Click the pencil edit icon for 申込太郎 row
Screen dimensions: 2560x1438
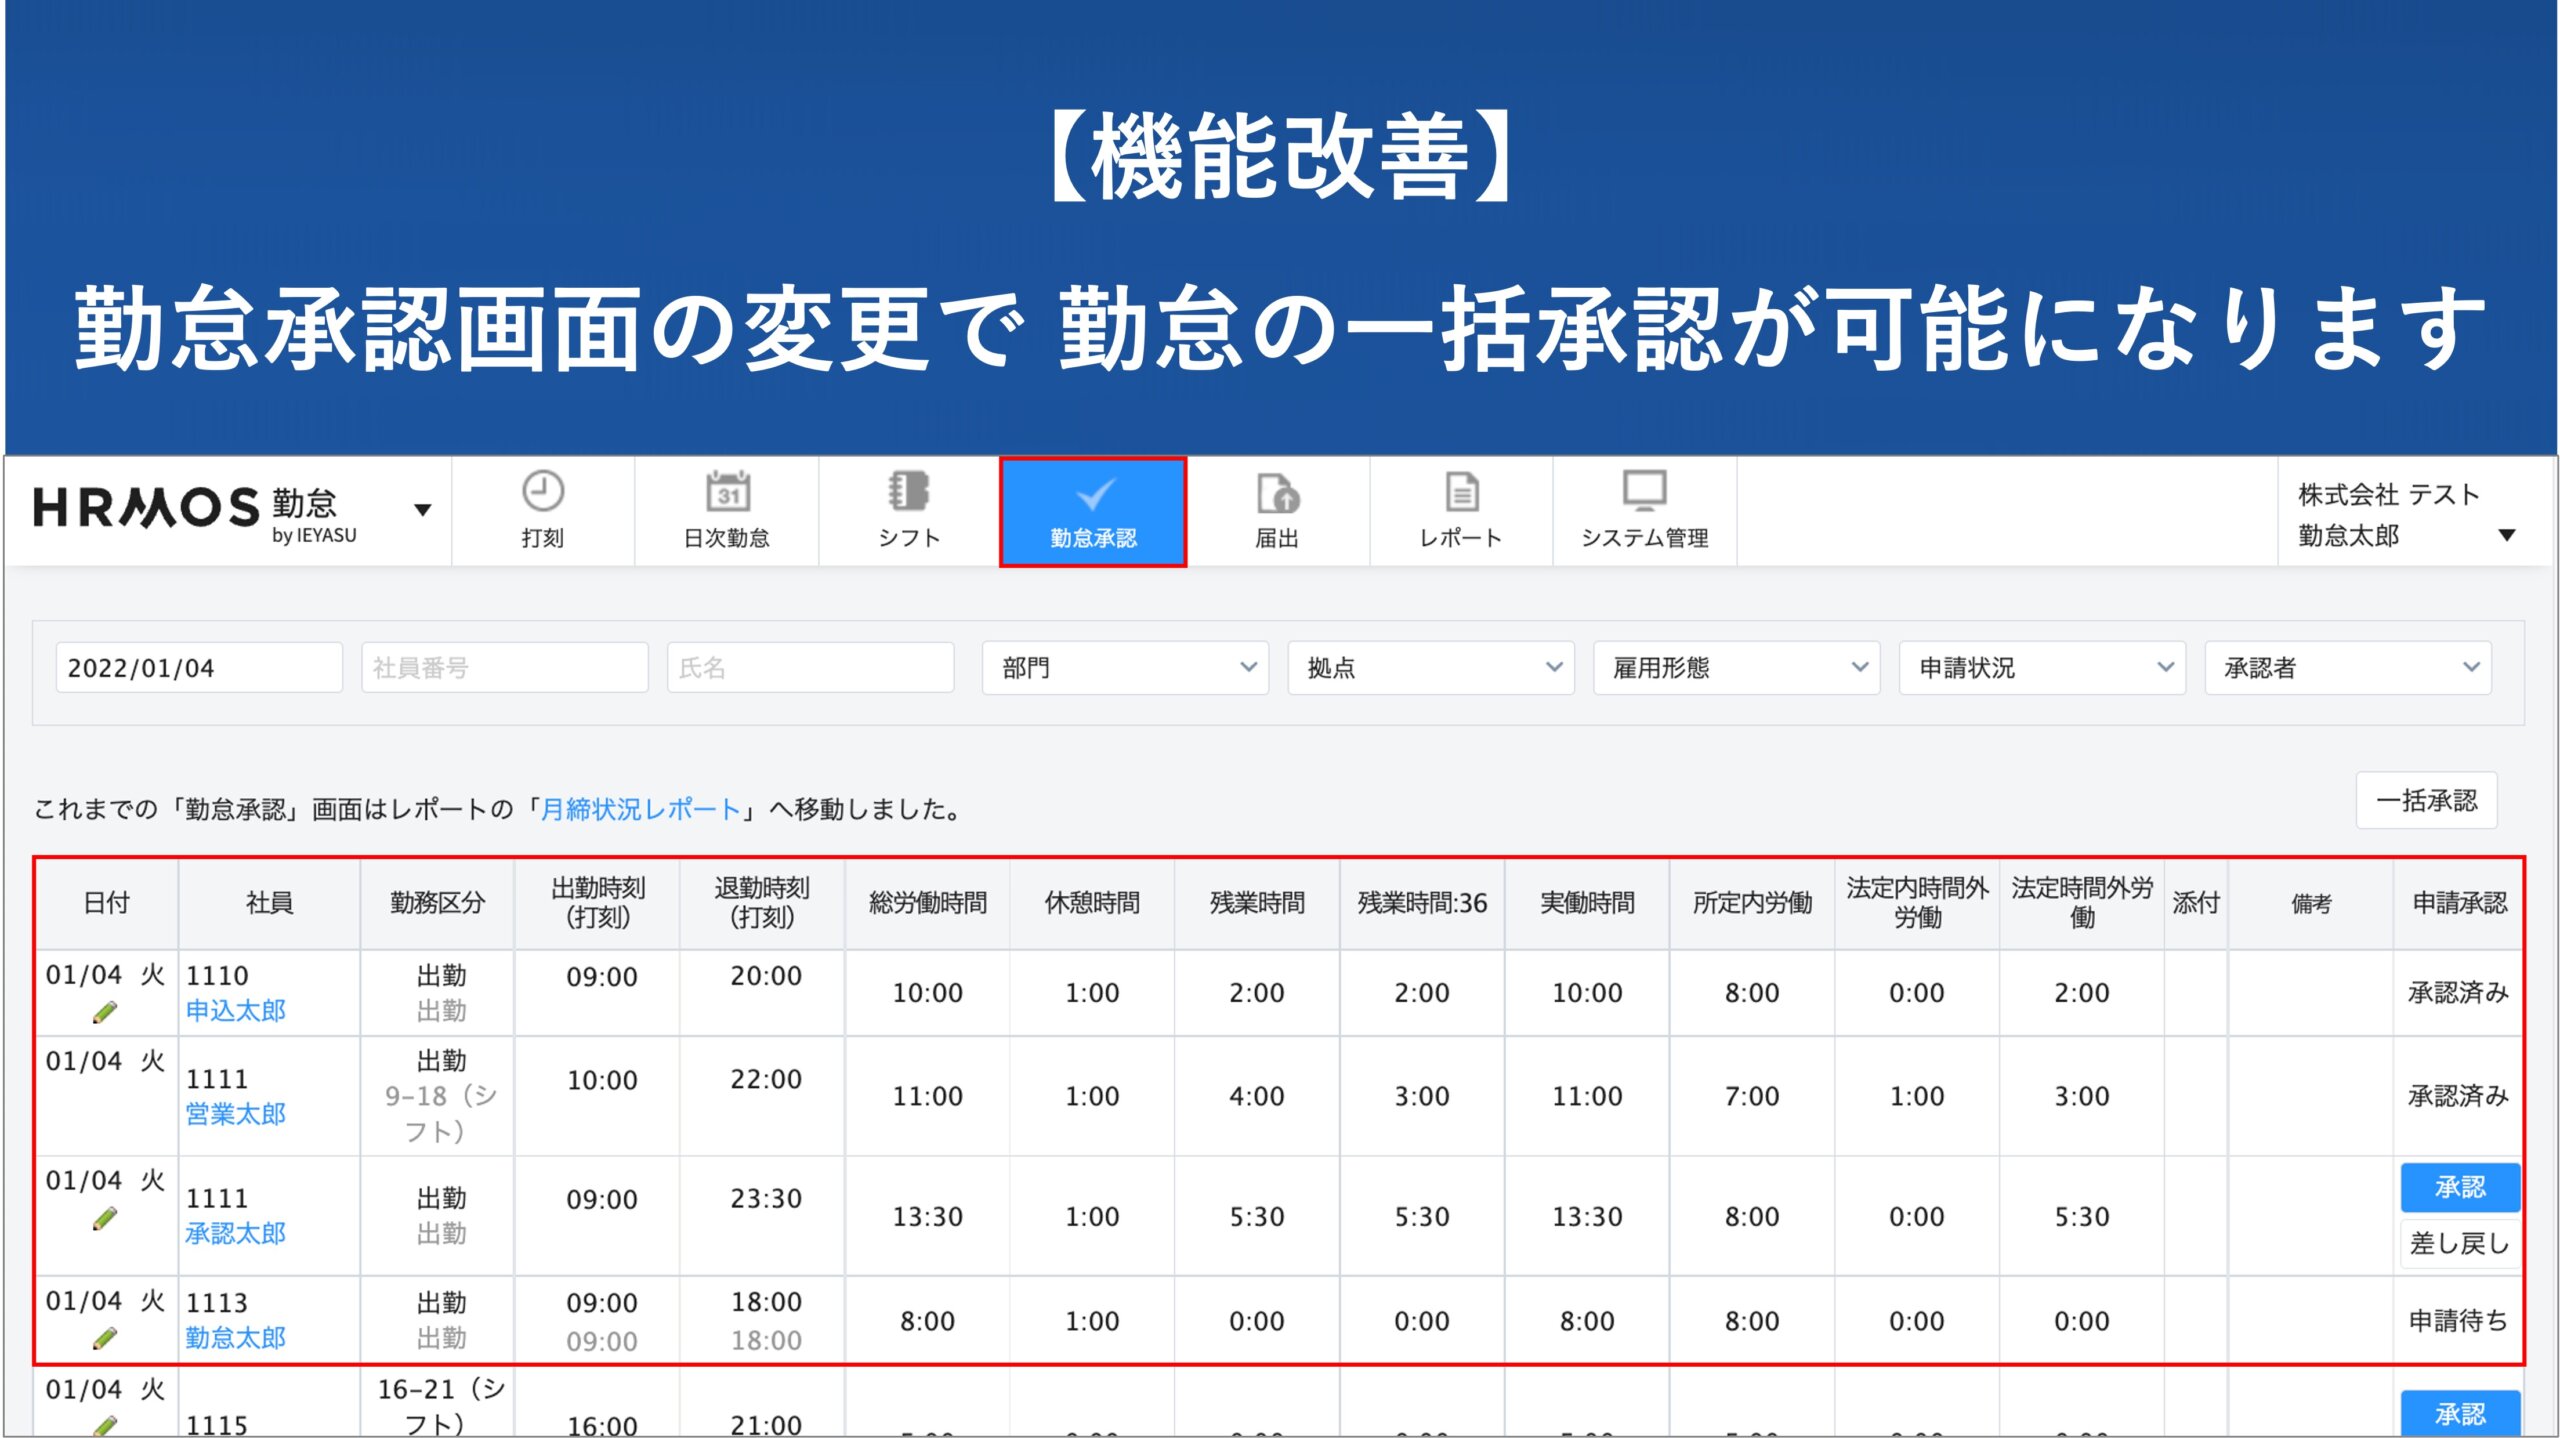click(x=105, y=1013)
